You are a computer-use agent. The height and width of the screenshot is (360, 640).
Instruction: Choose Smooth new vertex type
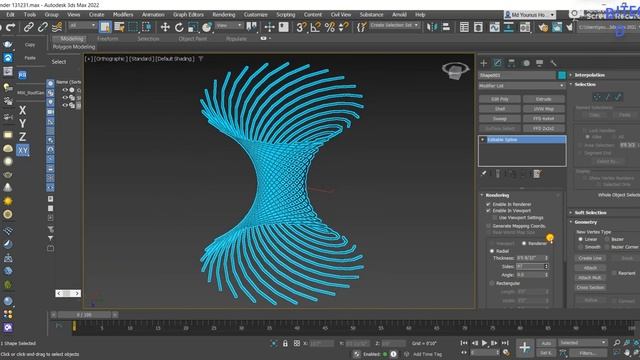coord(580,247)
